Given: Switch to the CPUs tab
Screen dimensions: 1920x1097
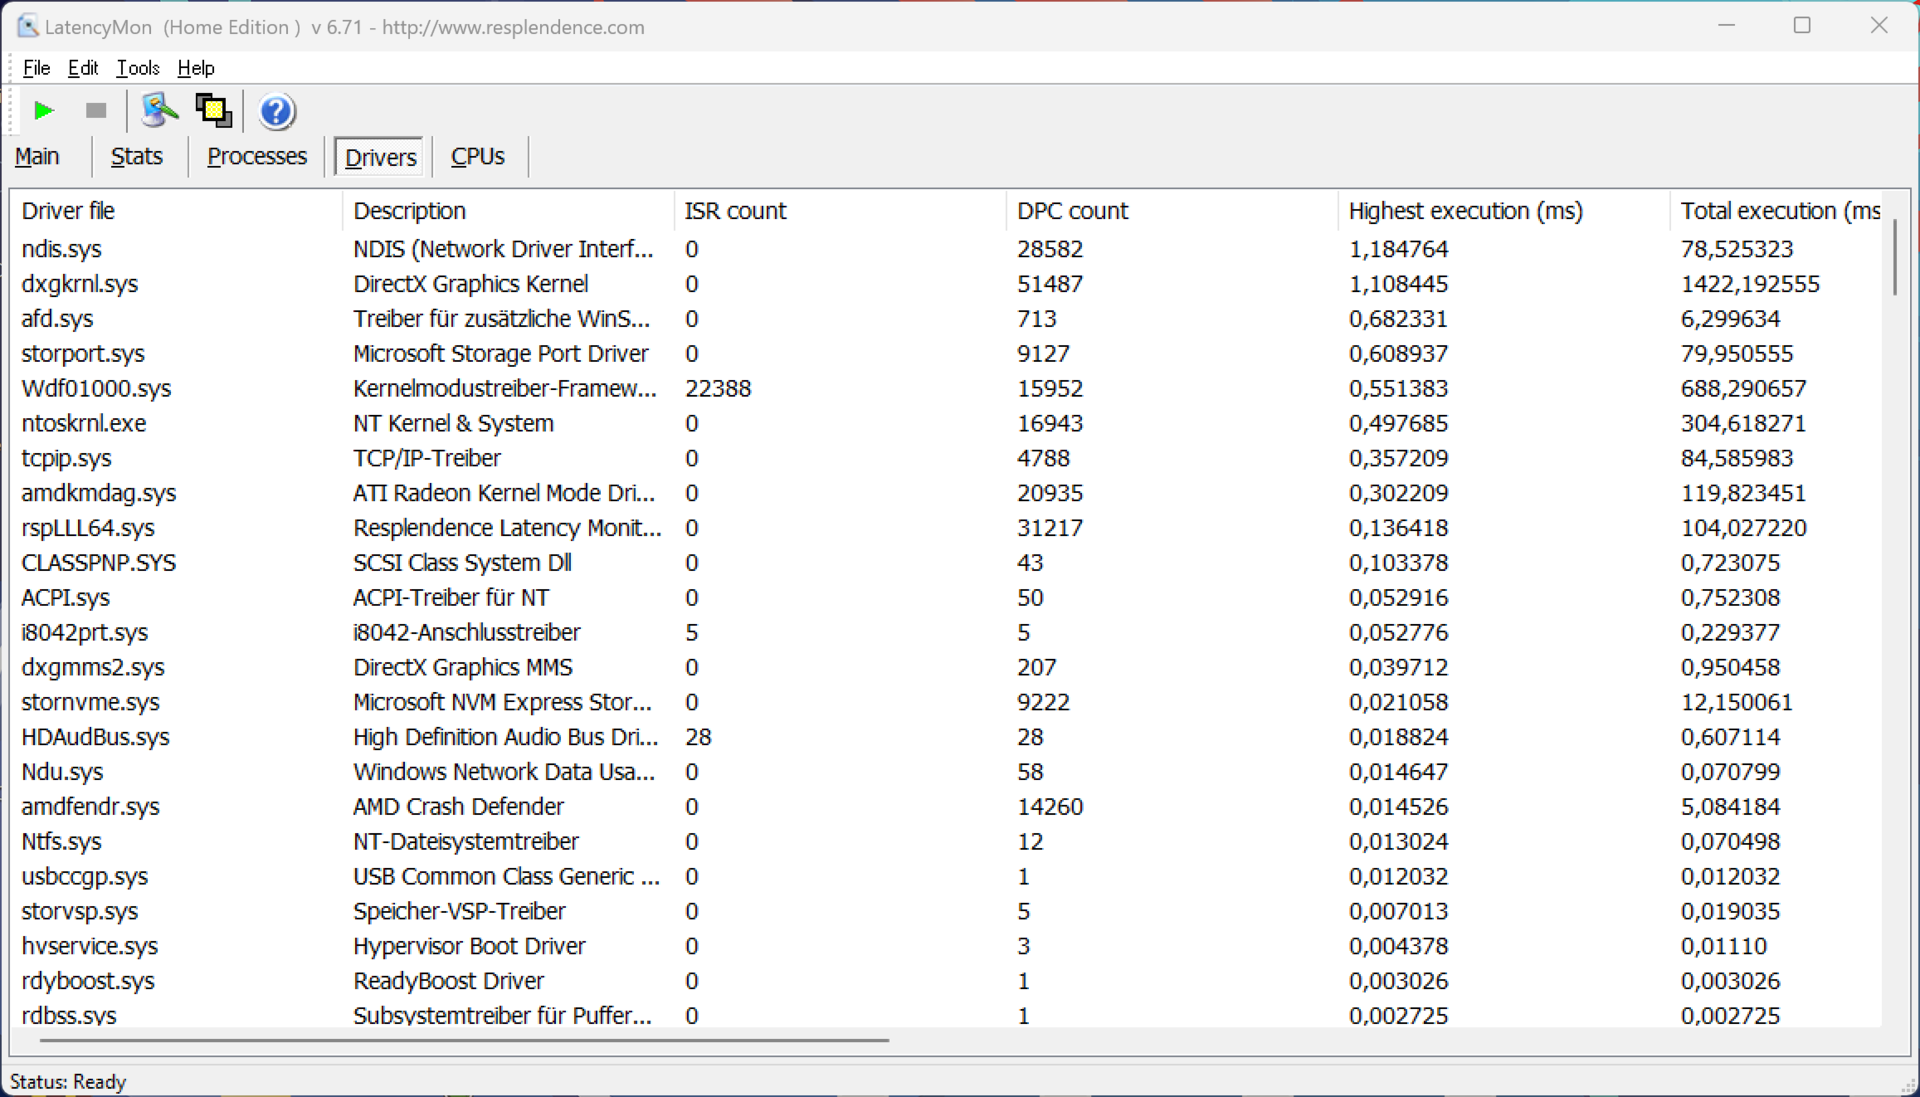Looking at the screenshot, I should [x=477, y=157].
